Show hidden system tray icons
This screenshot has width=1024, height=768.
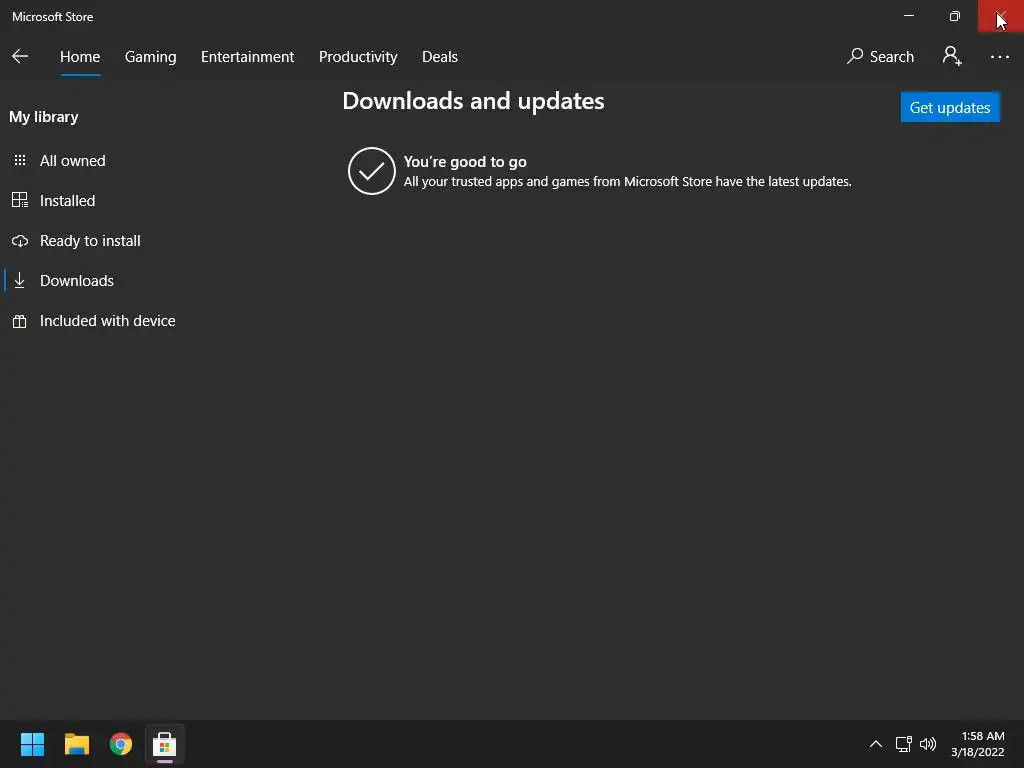[876, 744]
